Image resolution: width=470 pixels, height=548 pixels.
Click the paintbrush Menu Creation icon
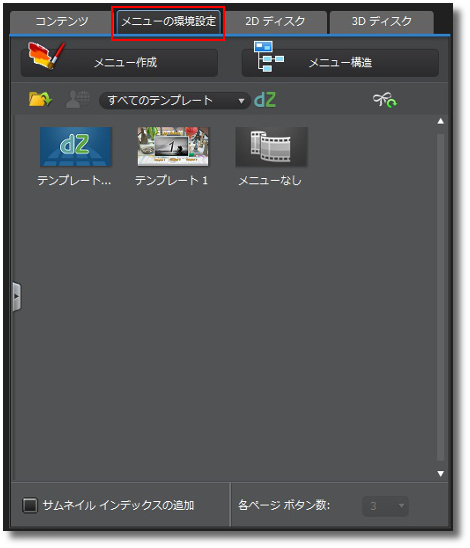pos(46,55)
